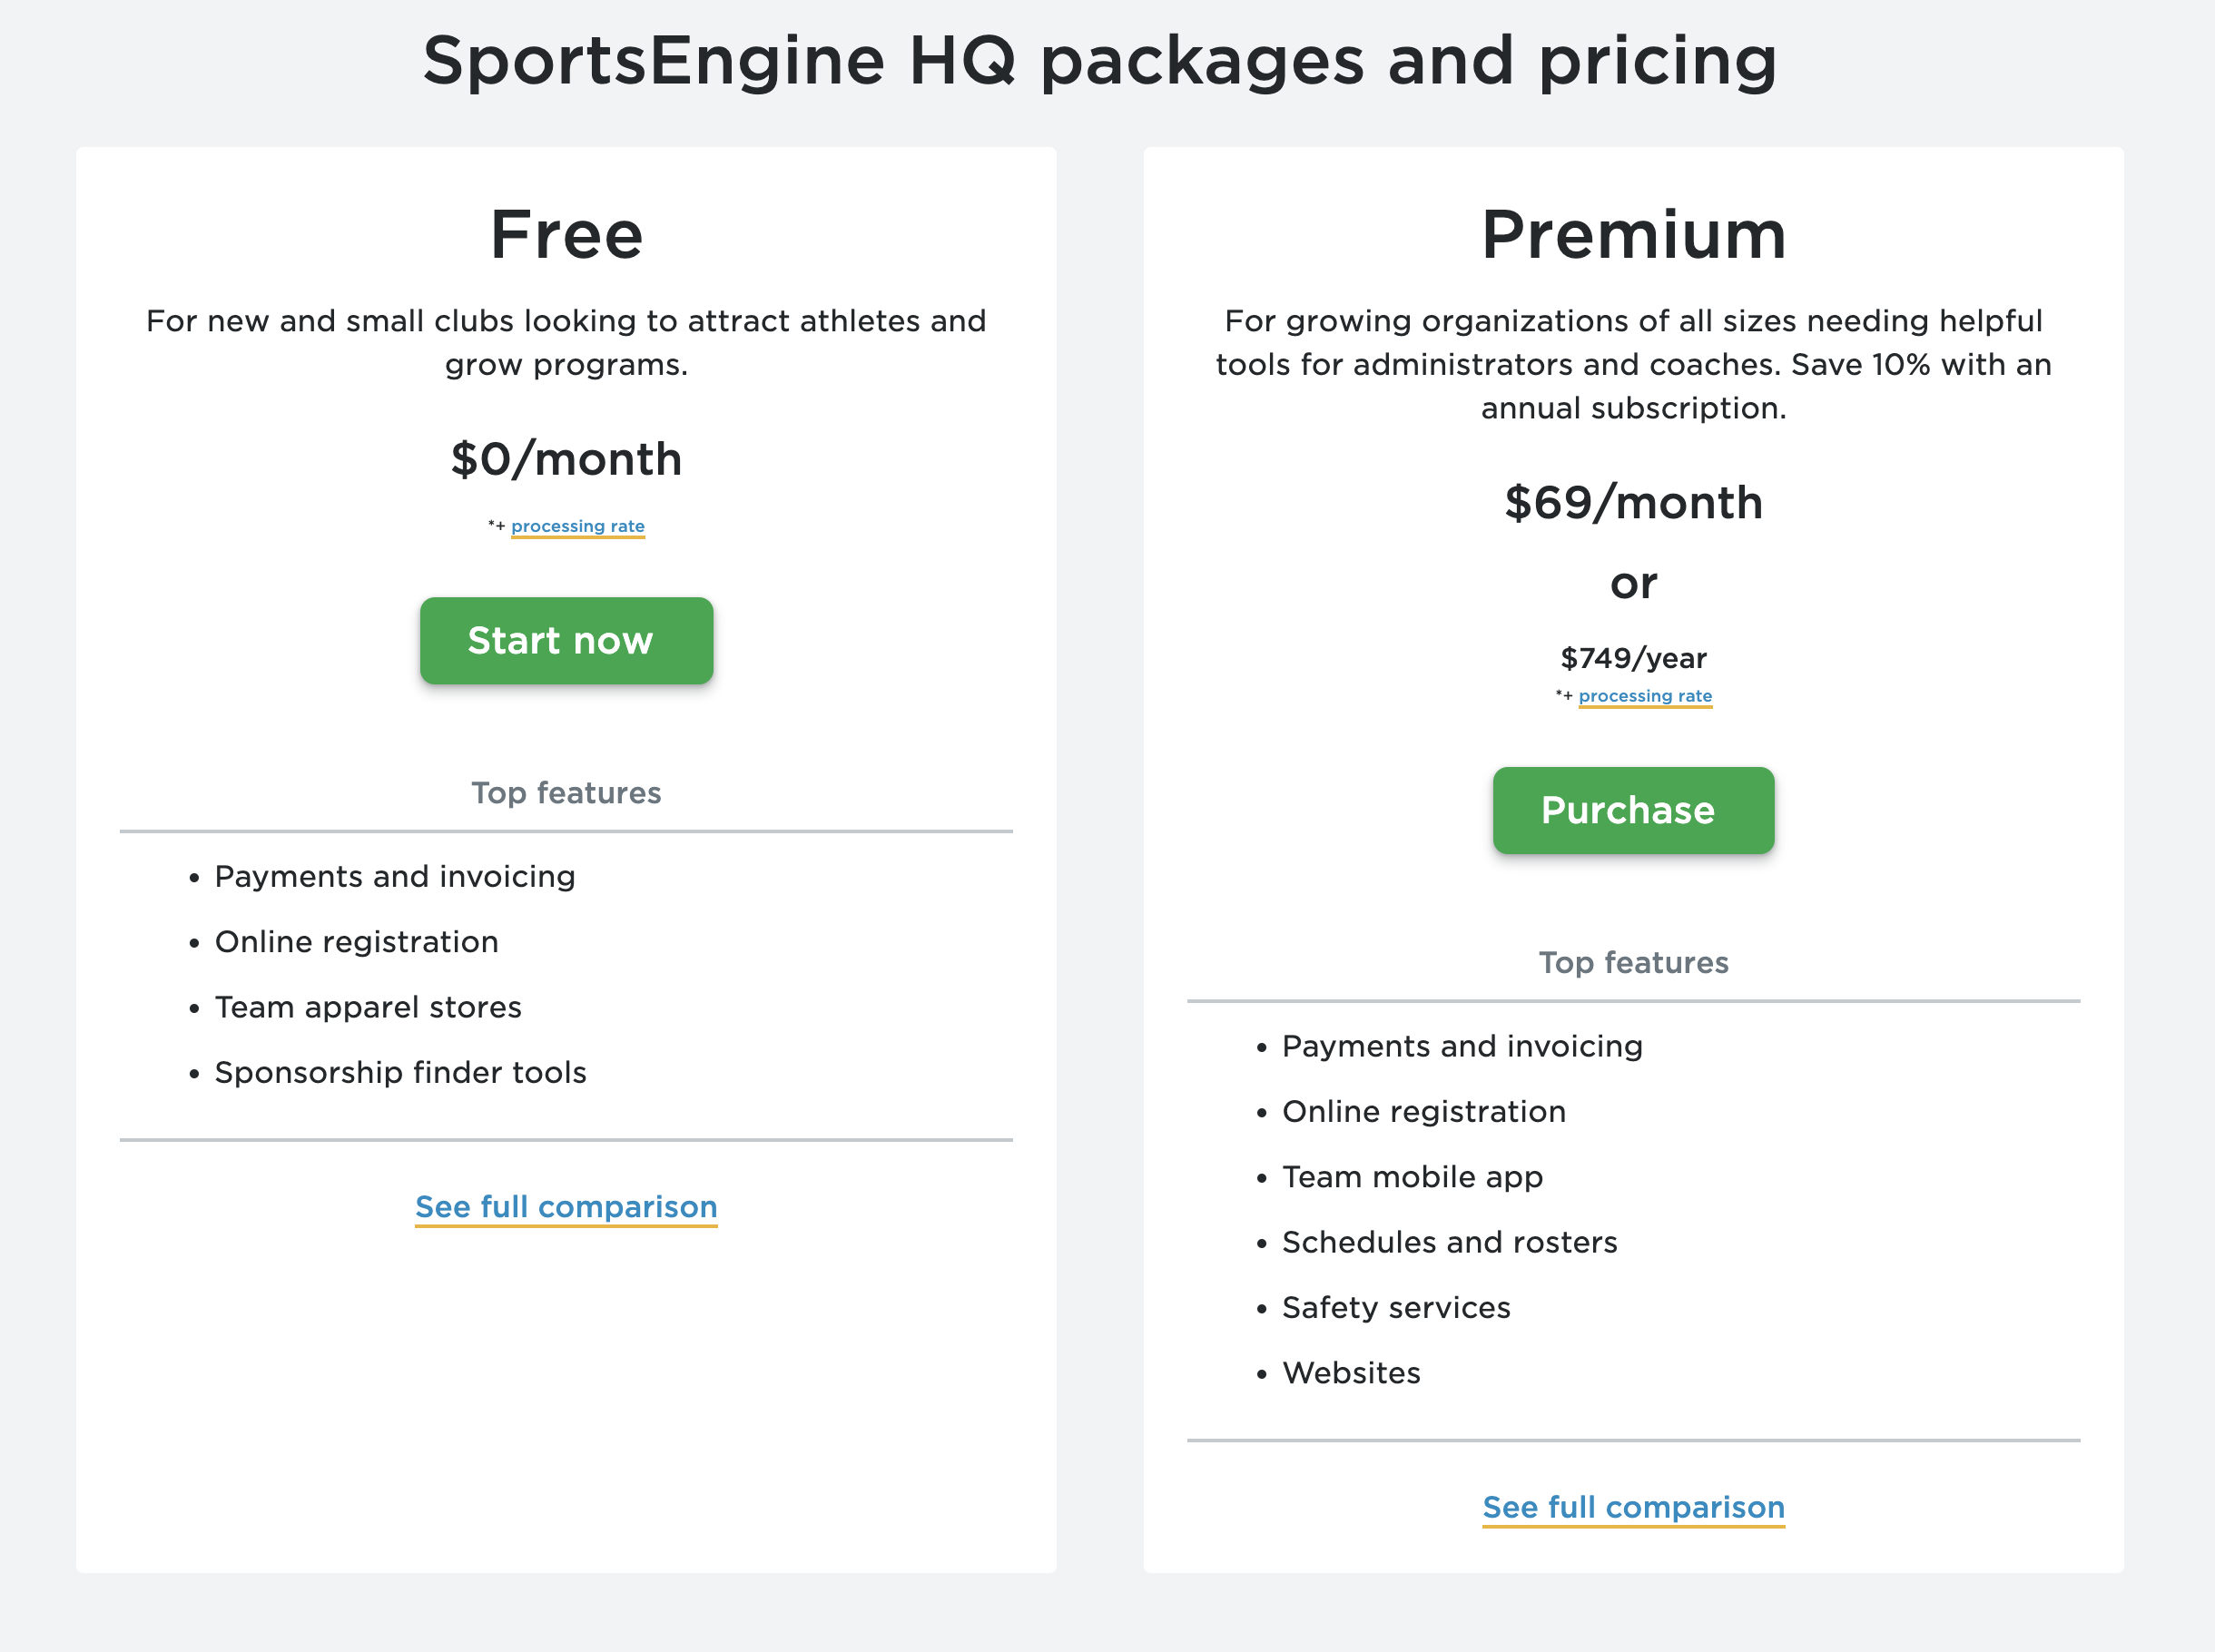
Task: Click Top features label in Free card
Action: click(566, 793)
